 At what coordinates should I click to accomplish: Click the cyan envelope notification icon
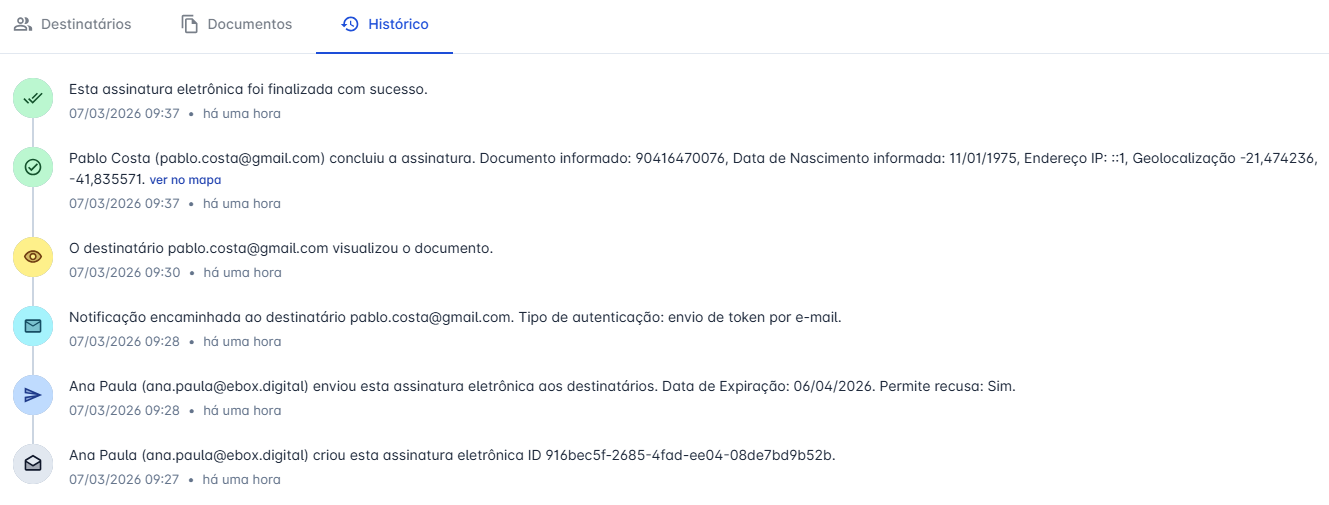33,326
